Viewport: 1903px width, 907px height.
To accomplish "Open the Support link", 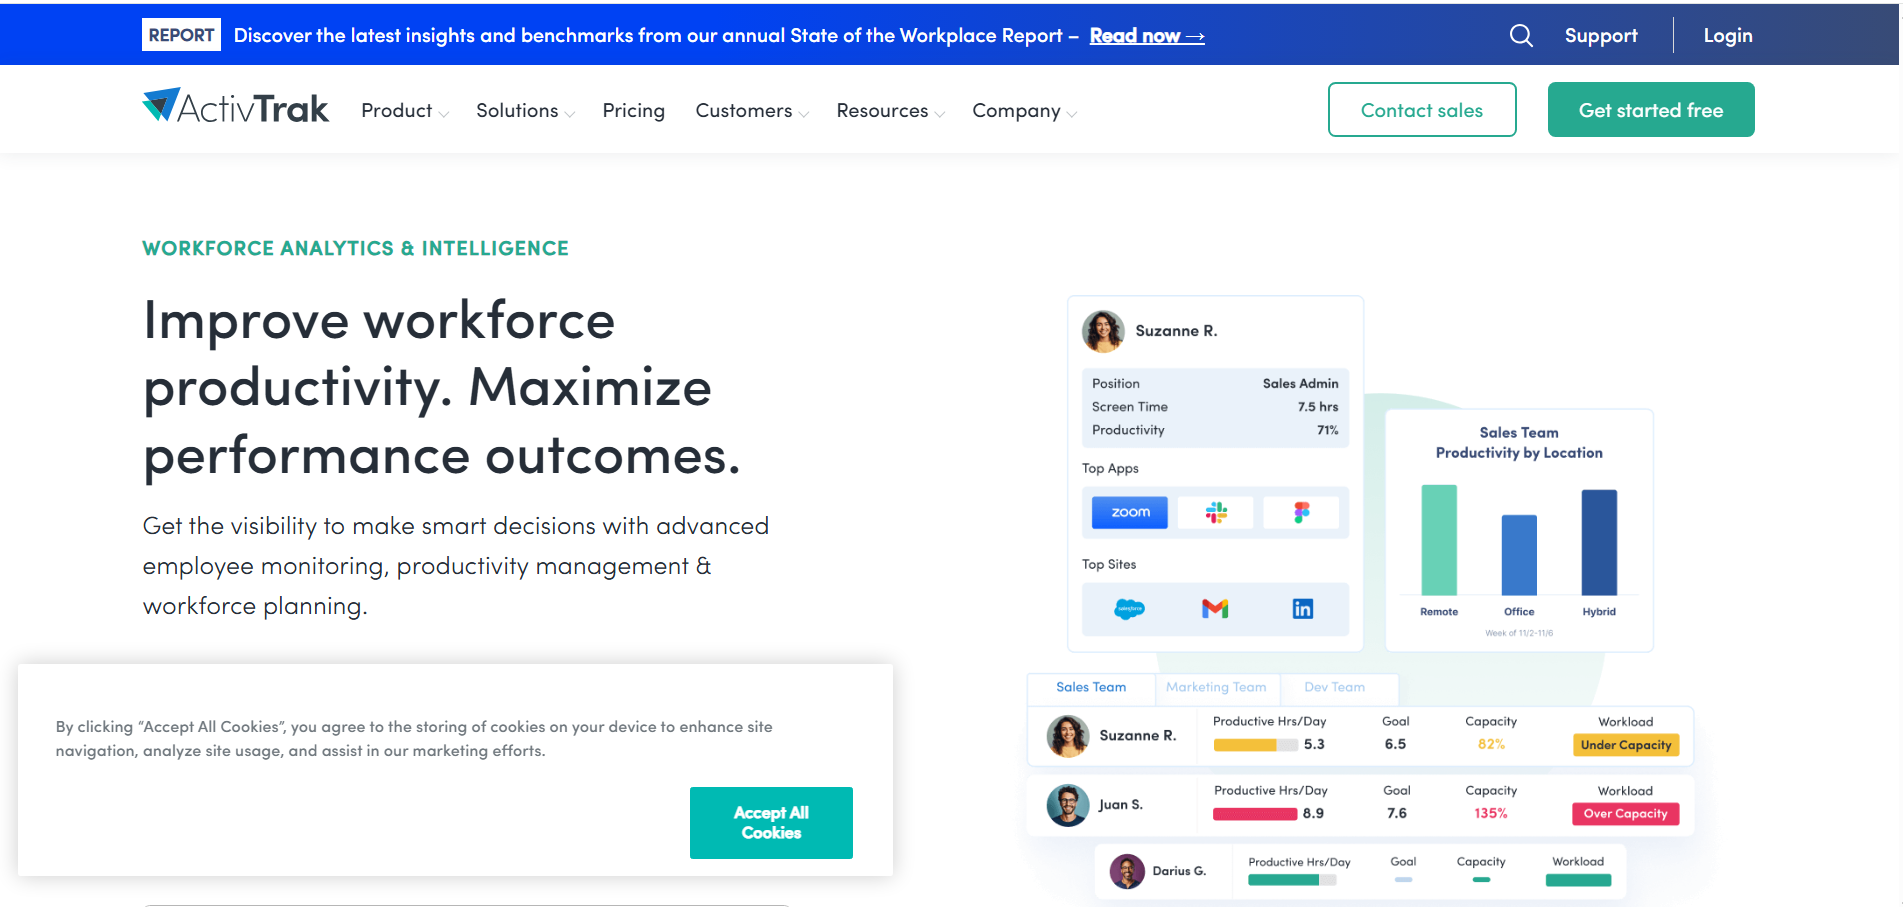I will coord(1600,36).
